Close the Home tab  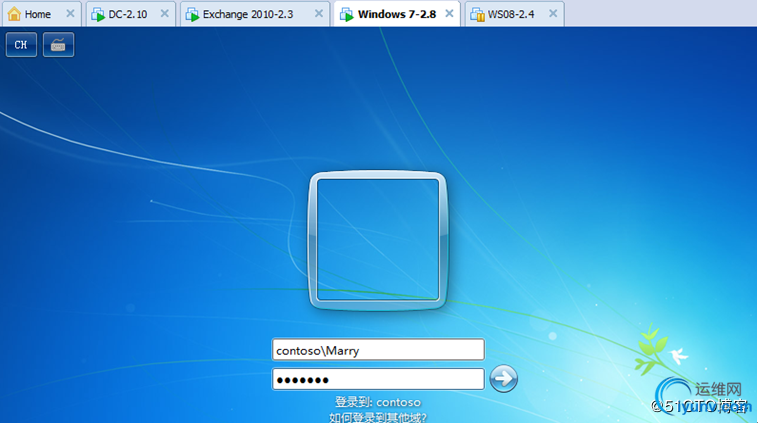coord(71,14)
